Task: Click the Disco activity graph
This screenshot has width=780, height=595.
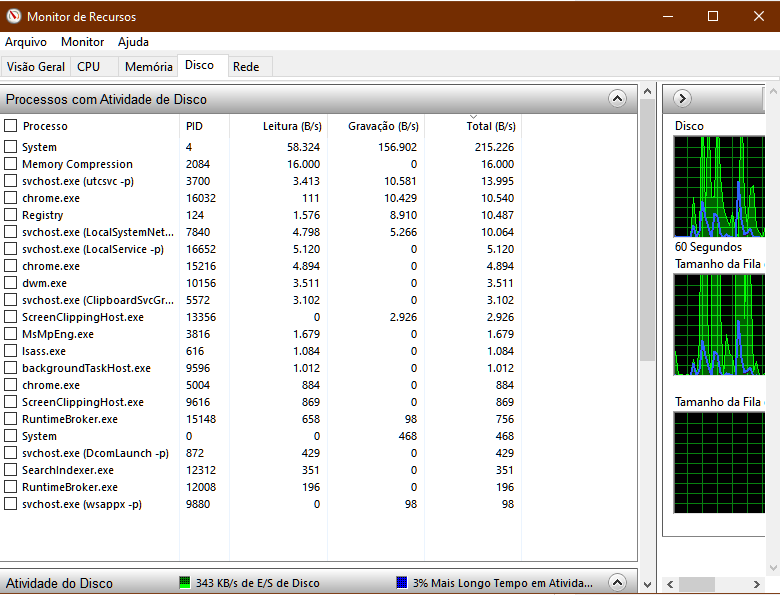Action: coord(719,187)
